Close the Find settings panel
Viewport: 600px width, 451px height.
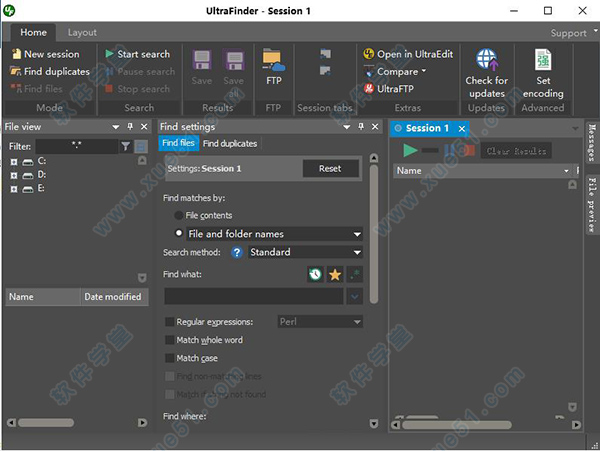coord(375,127)
